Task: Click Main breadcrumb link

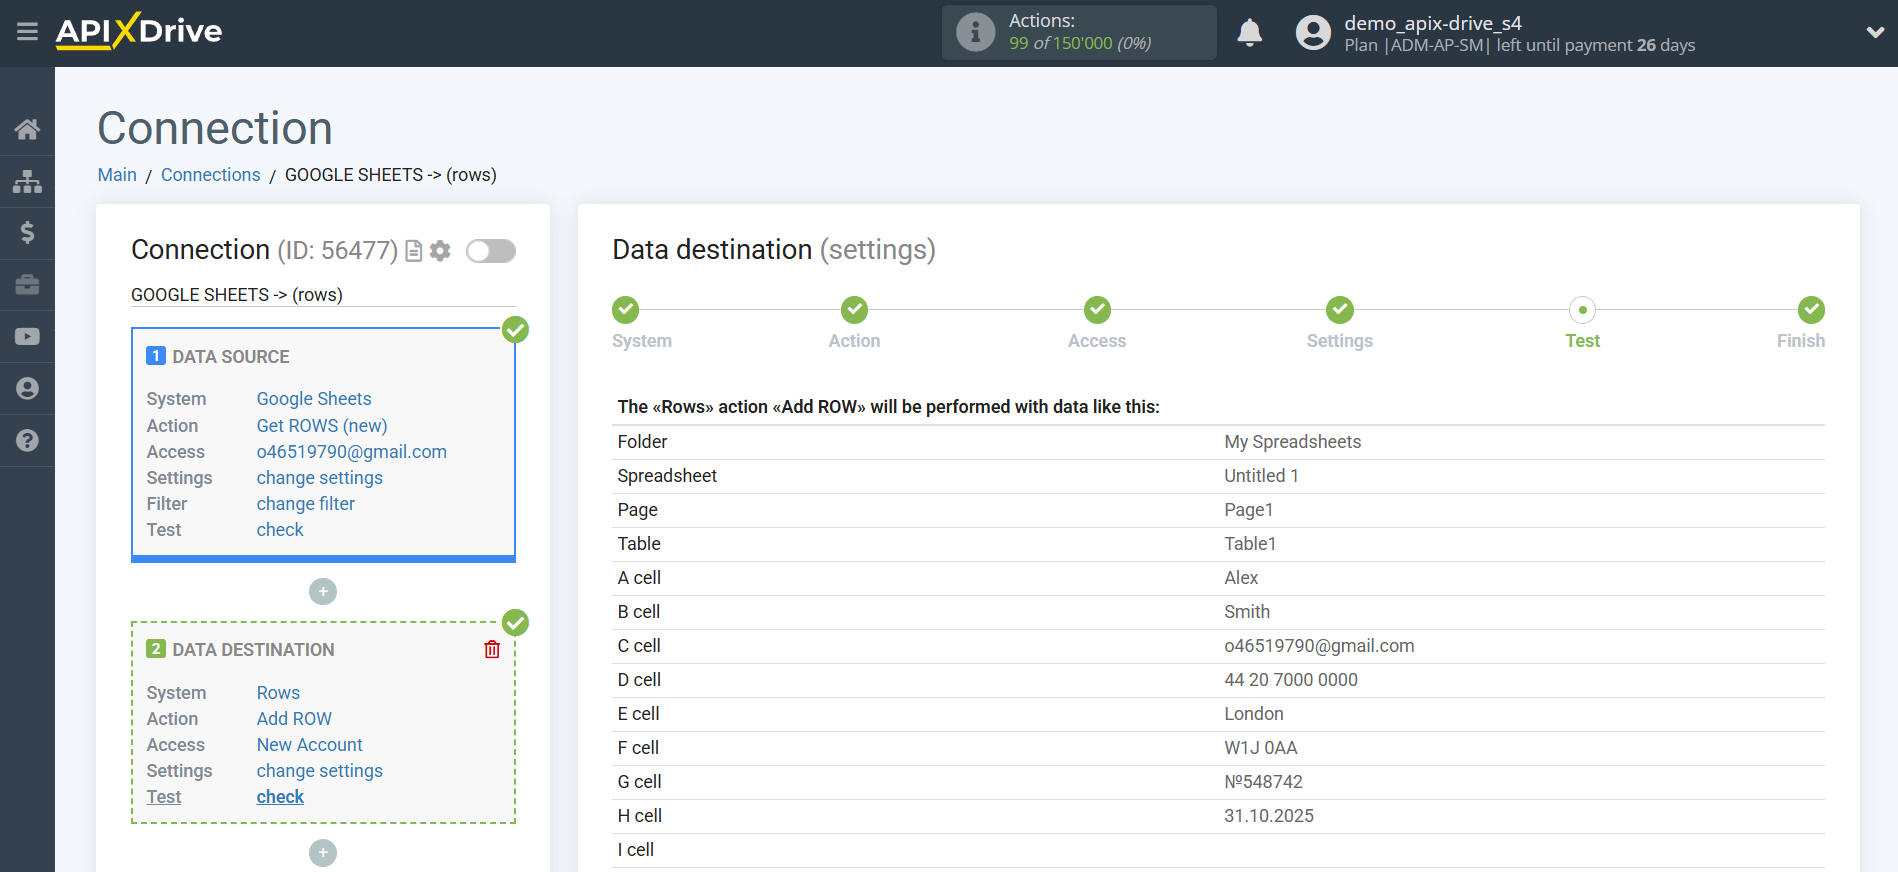Action: point(117,175)
